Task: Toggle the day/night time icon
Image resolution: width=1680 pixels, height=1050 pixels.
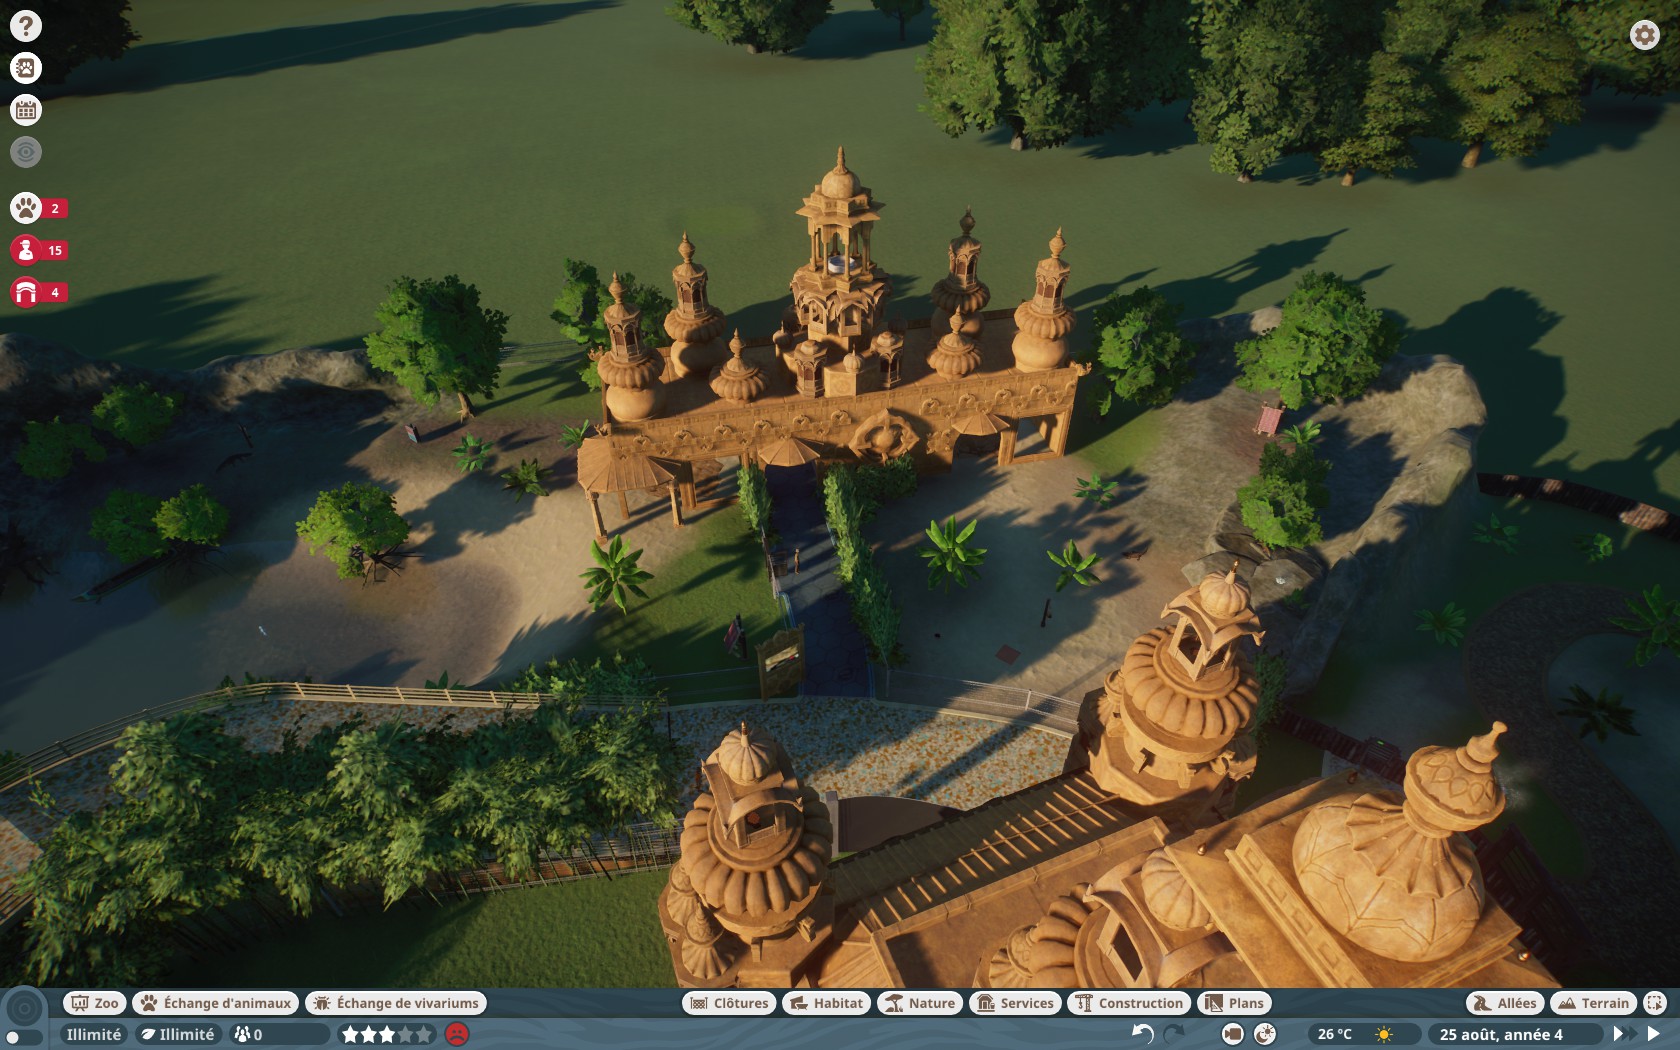Action: 1265,1034
